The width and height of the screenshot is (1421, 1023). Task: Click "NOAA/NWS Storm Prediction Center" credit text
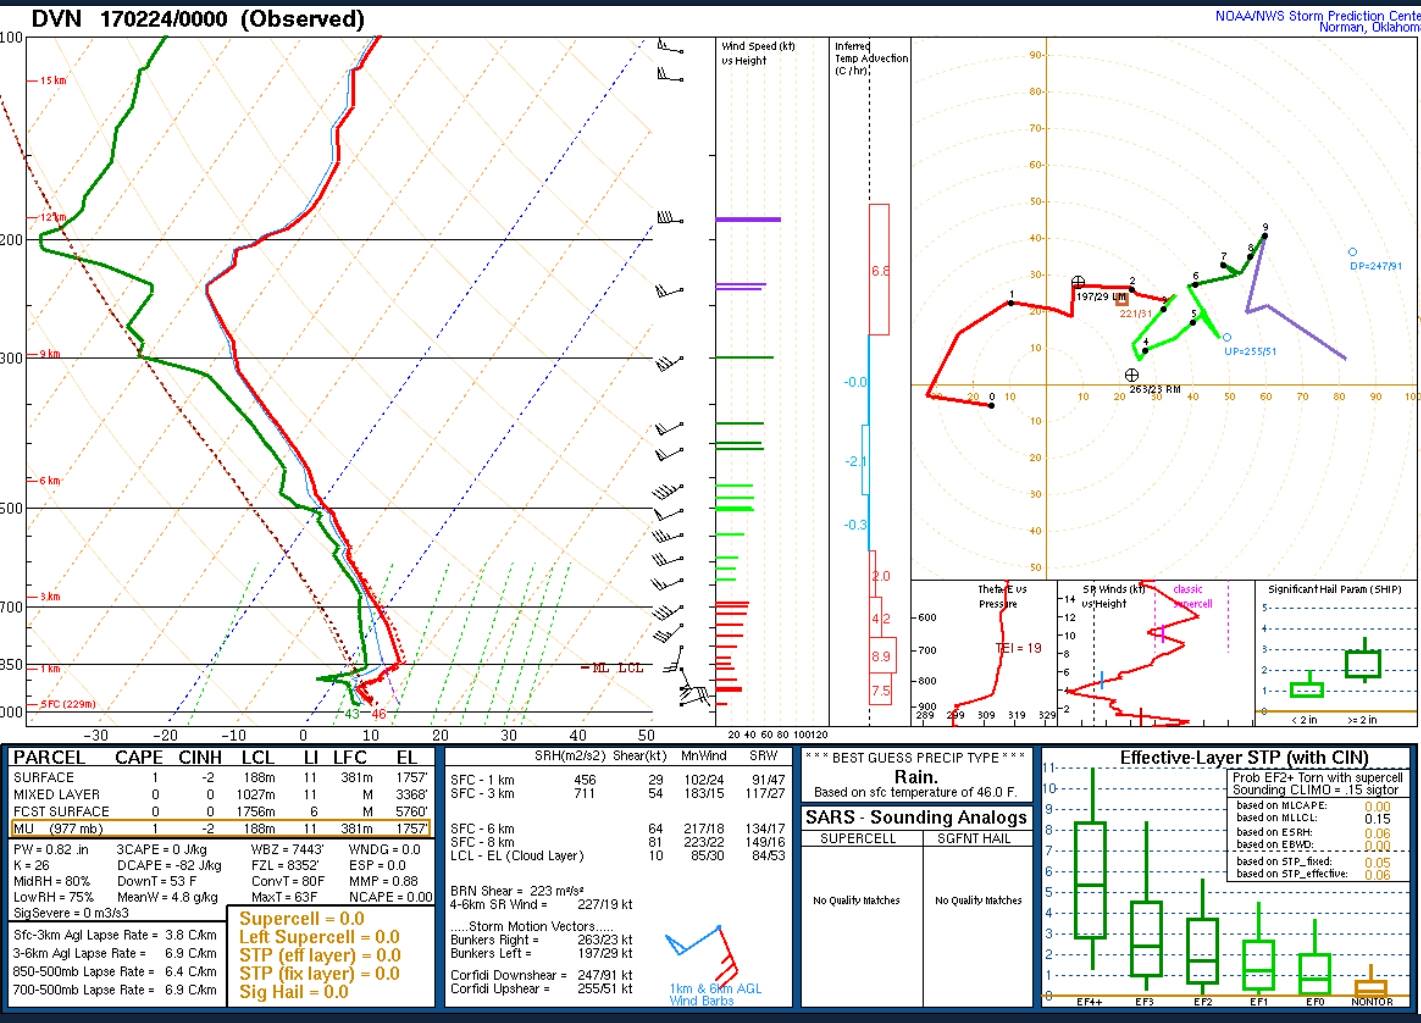(1317, 16)
